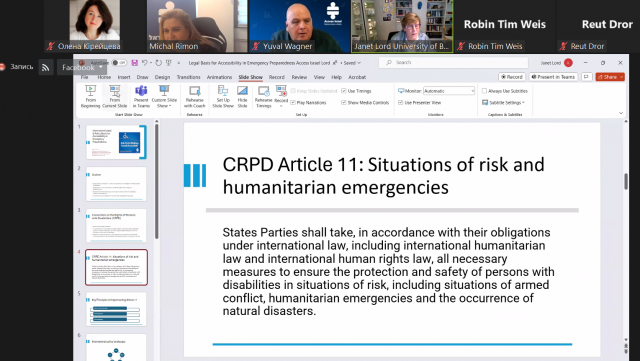The height and width of the screenshot is (361, 640).
Task: Click muted mic icon for Олена Кірейцева
Action: coord(51,46)
